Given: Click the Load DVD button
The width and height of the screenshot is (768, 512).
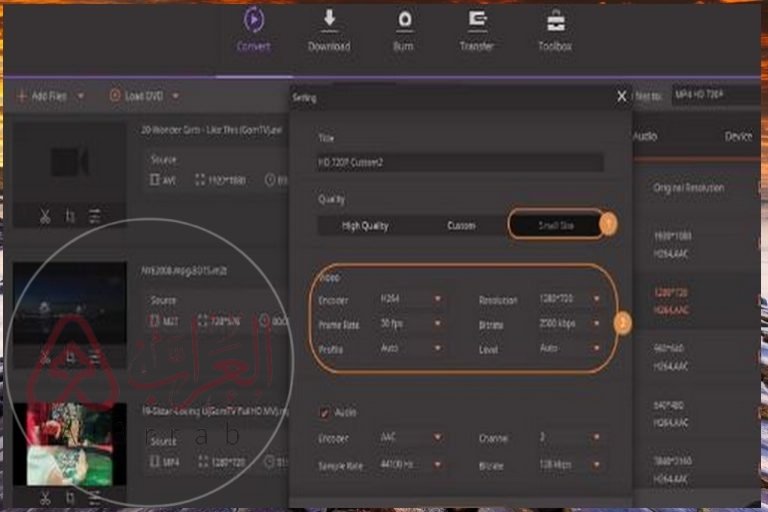Looking at the screenshot, I should pyautogui.click(x=145, y=96).
